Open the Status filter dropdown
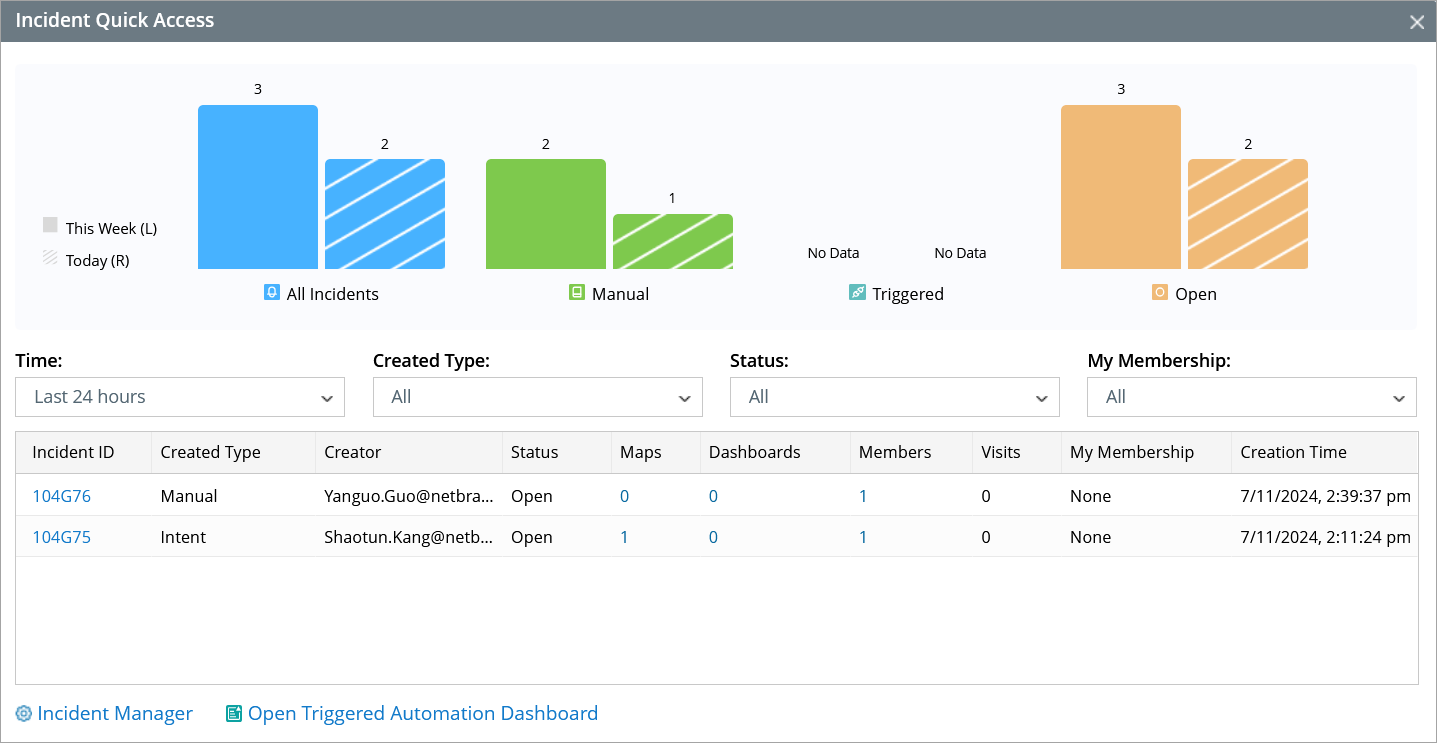This screenshot has width=1437, height=743. tap(894, 397)
